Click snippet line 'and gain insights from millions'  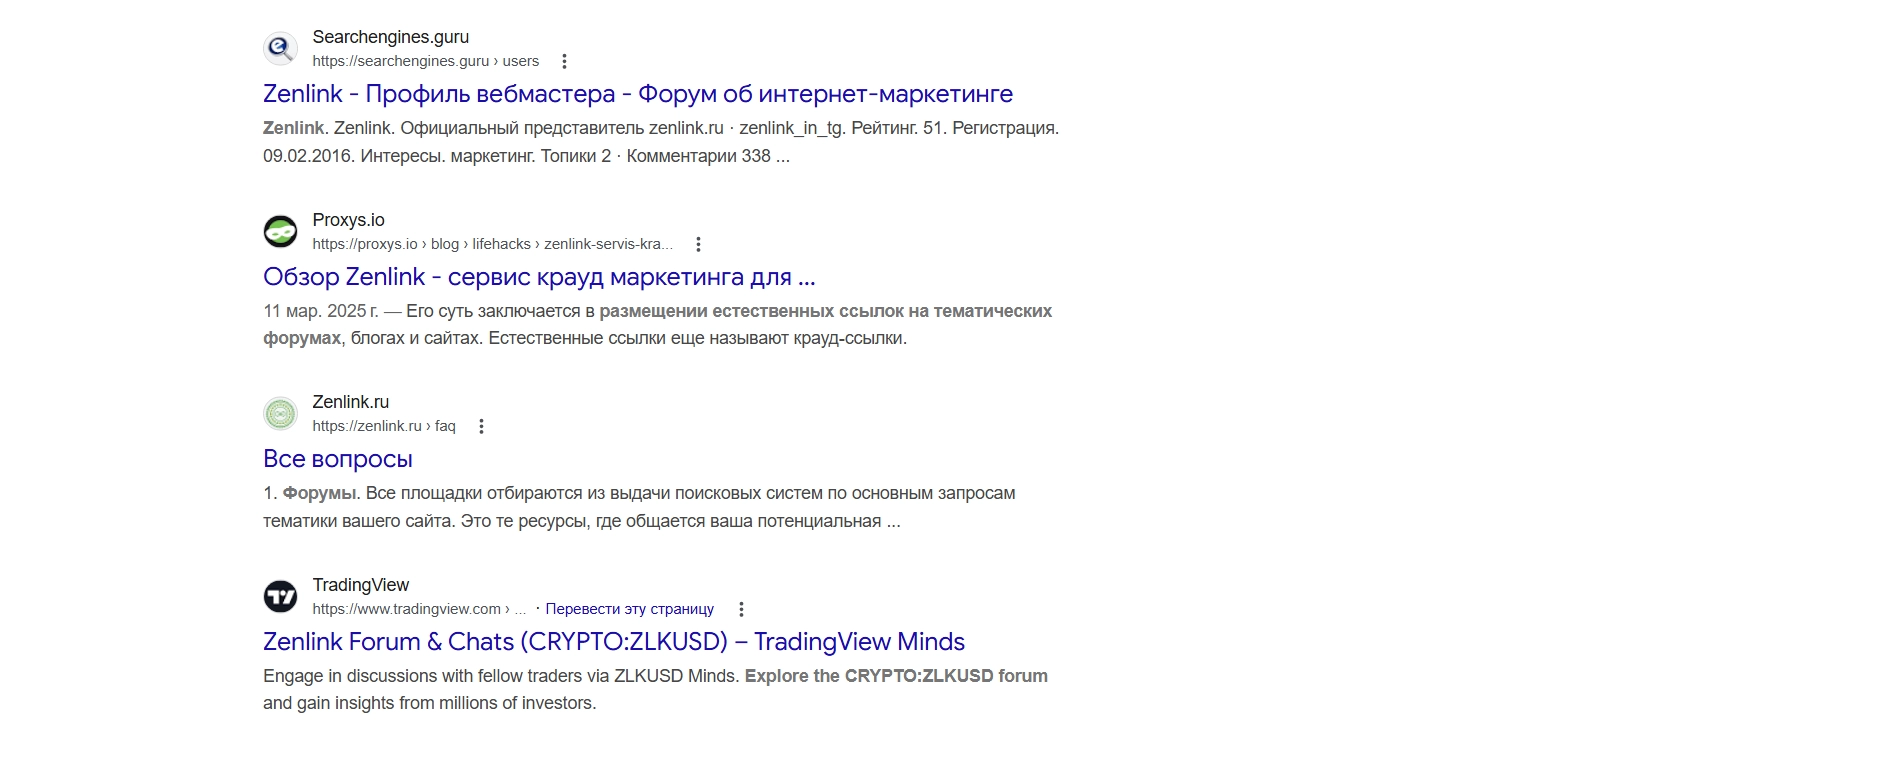(430, 703)
